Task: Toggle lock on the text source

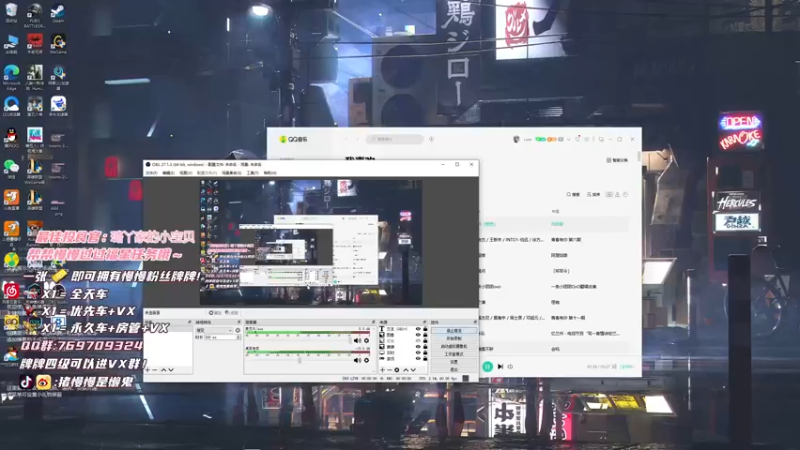Action: pyautogui.click(x=425, y=329)
